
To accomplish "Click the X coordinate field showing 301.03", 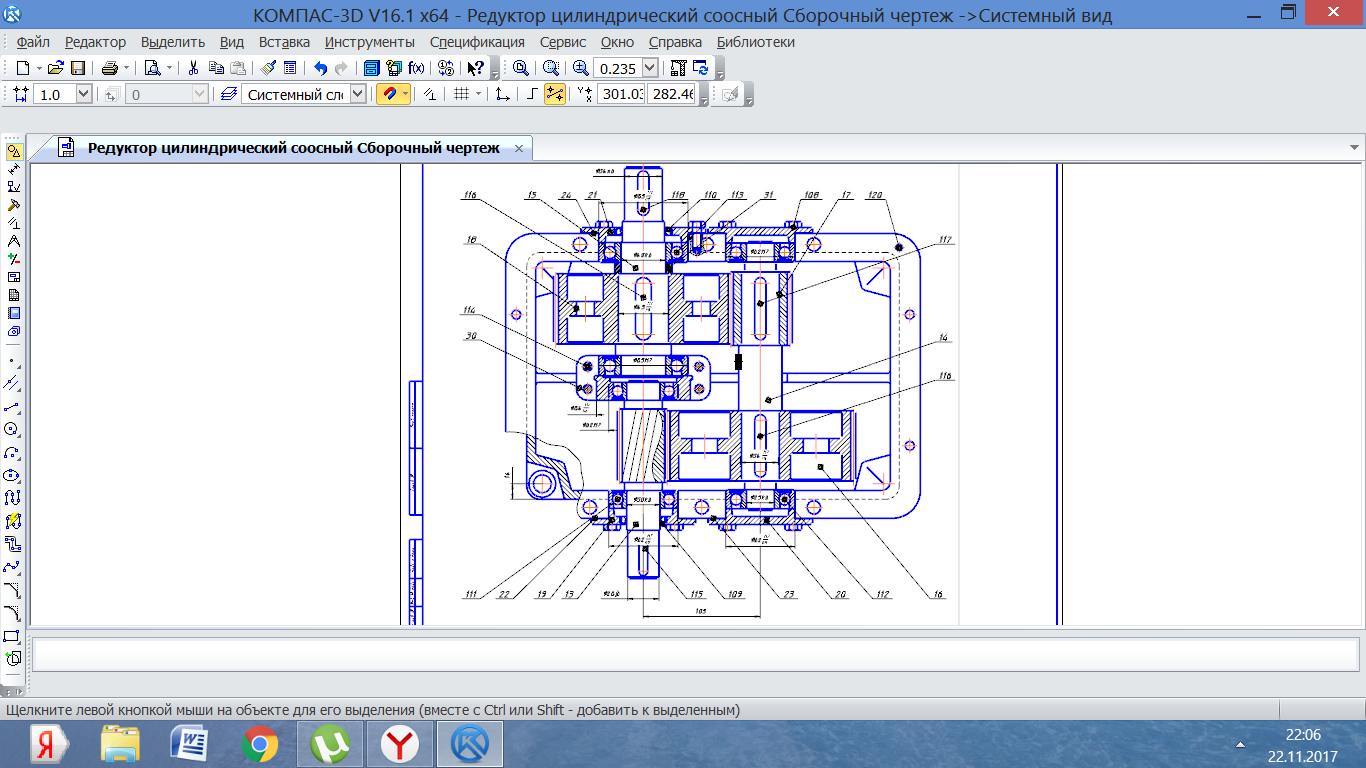I will click(x=620, y=94).
